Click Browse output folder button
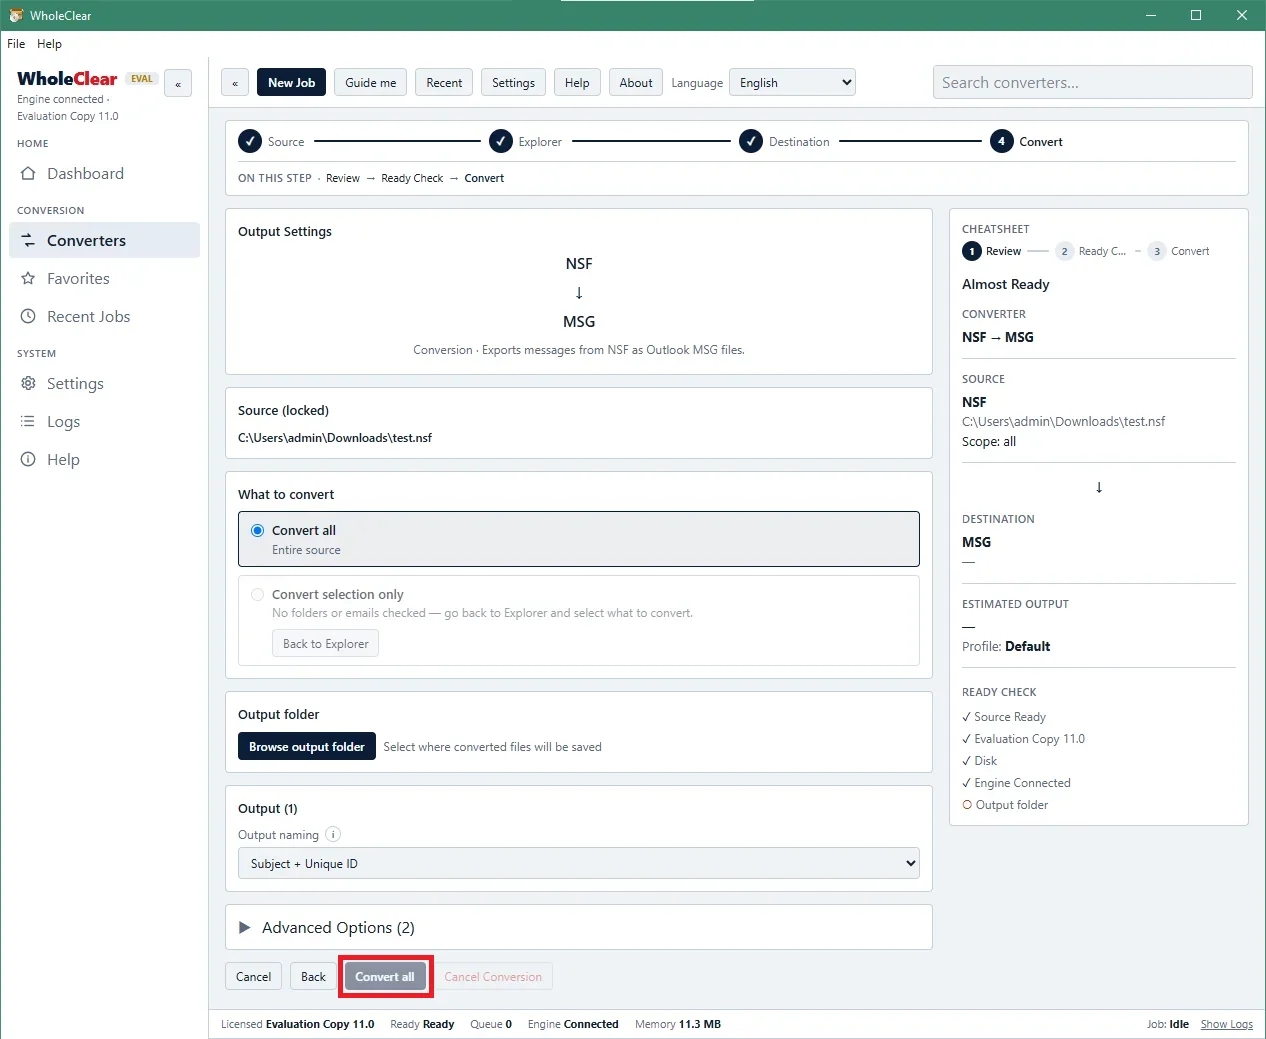1266x1039 pixels. [x=307, y=747]
